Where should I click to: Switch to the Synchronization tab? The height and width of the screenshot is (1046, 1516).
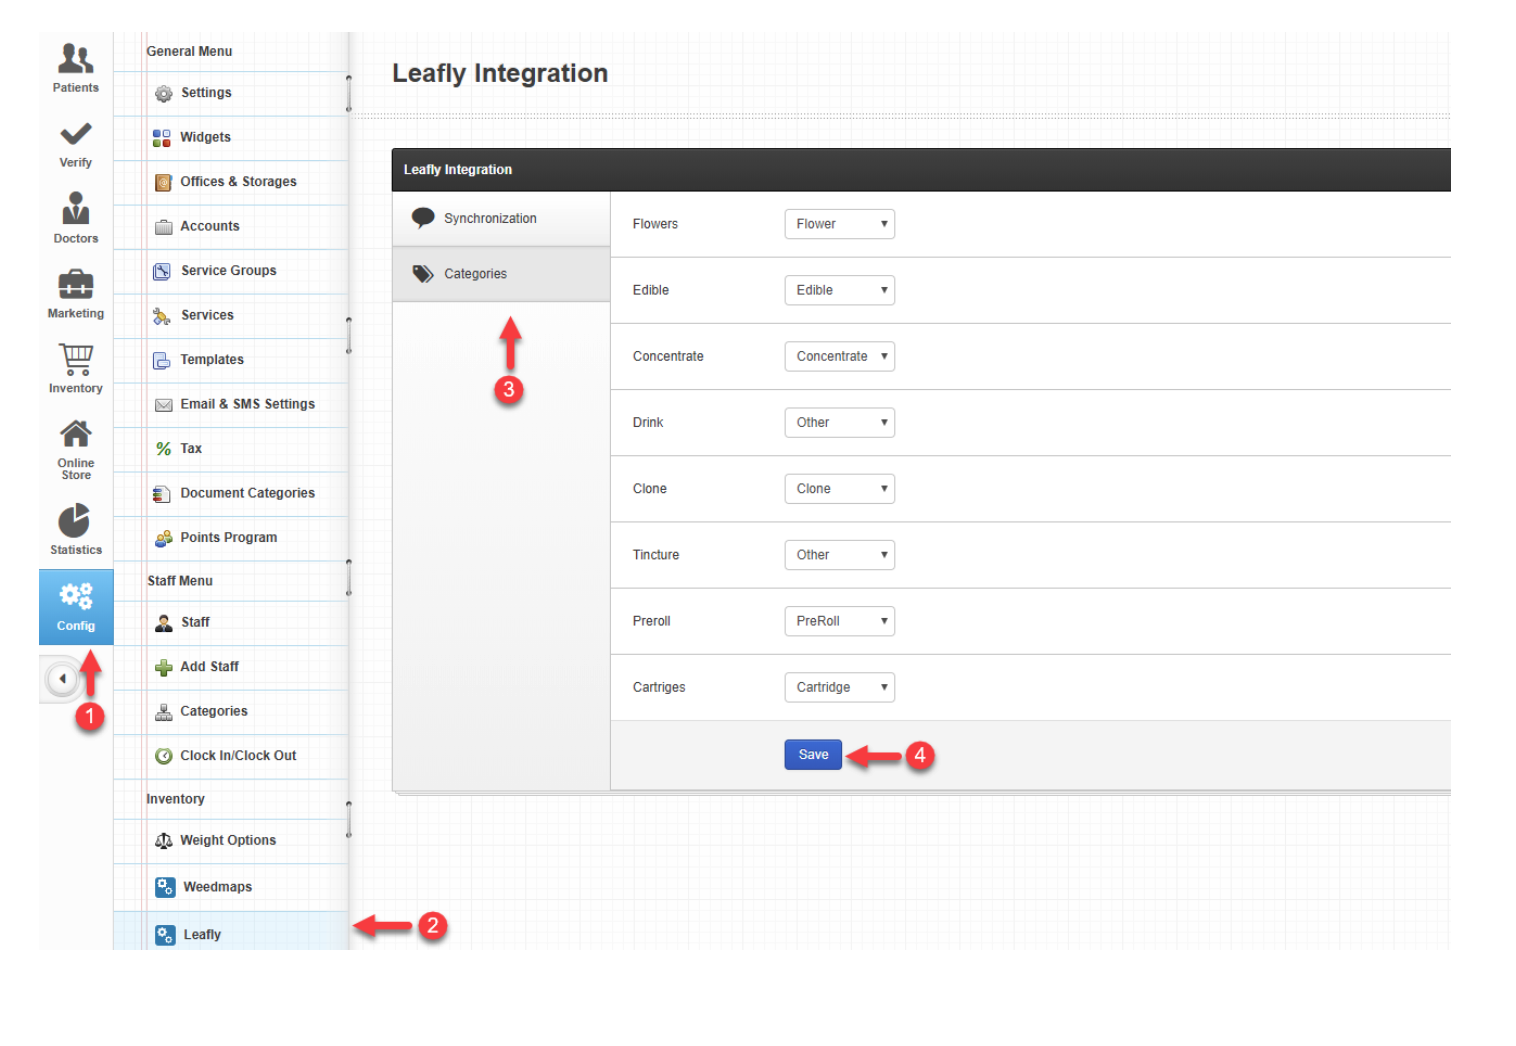click(501, 219)
